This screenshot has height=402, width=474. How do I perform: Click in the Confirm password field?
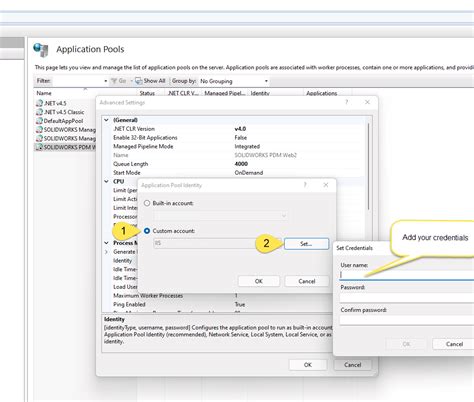tap(407, 320)
